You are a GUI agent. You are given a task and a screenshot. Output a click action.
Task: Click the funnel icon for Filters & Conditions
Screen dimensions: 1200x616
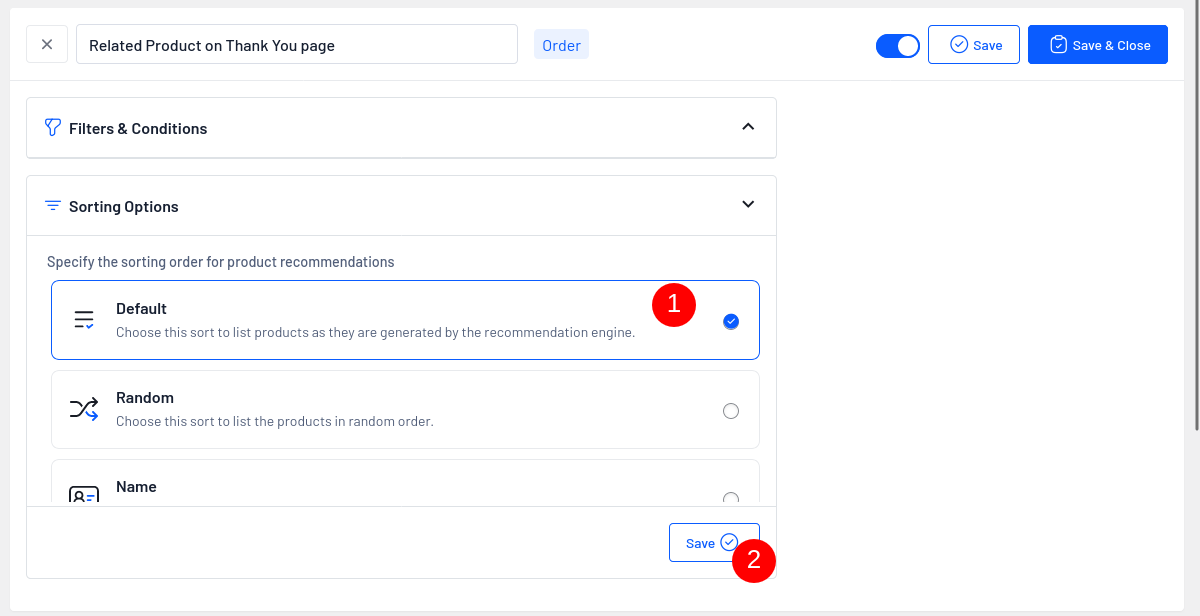coord(53,128)
